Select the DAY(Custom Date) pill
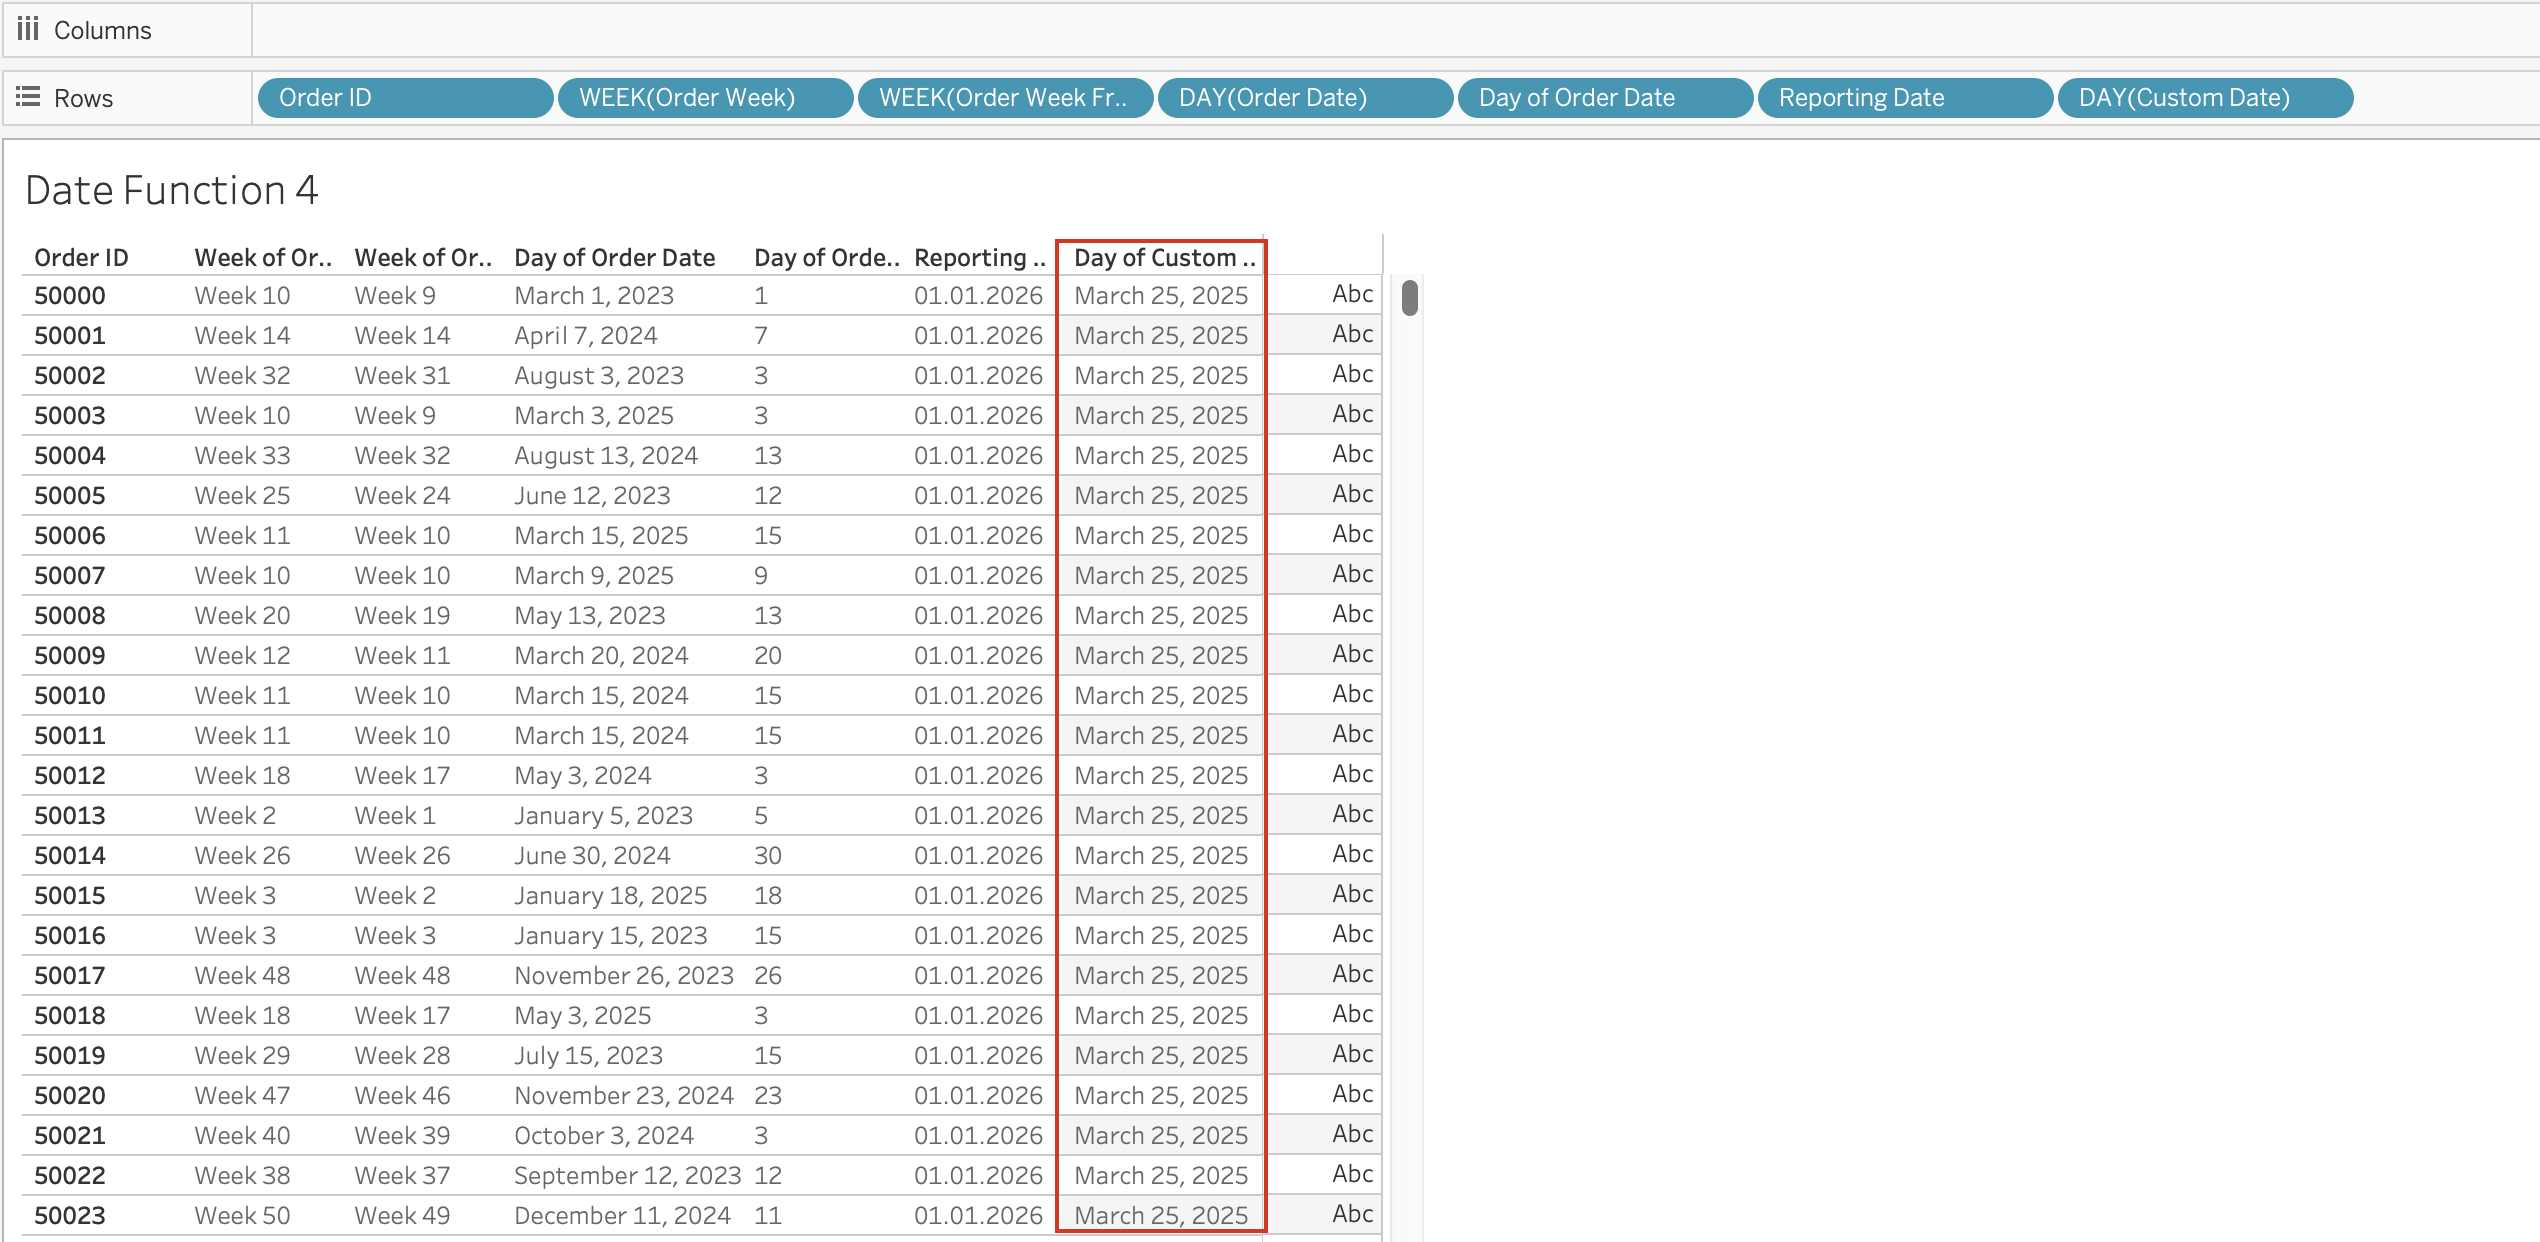 point(2204,97)
